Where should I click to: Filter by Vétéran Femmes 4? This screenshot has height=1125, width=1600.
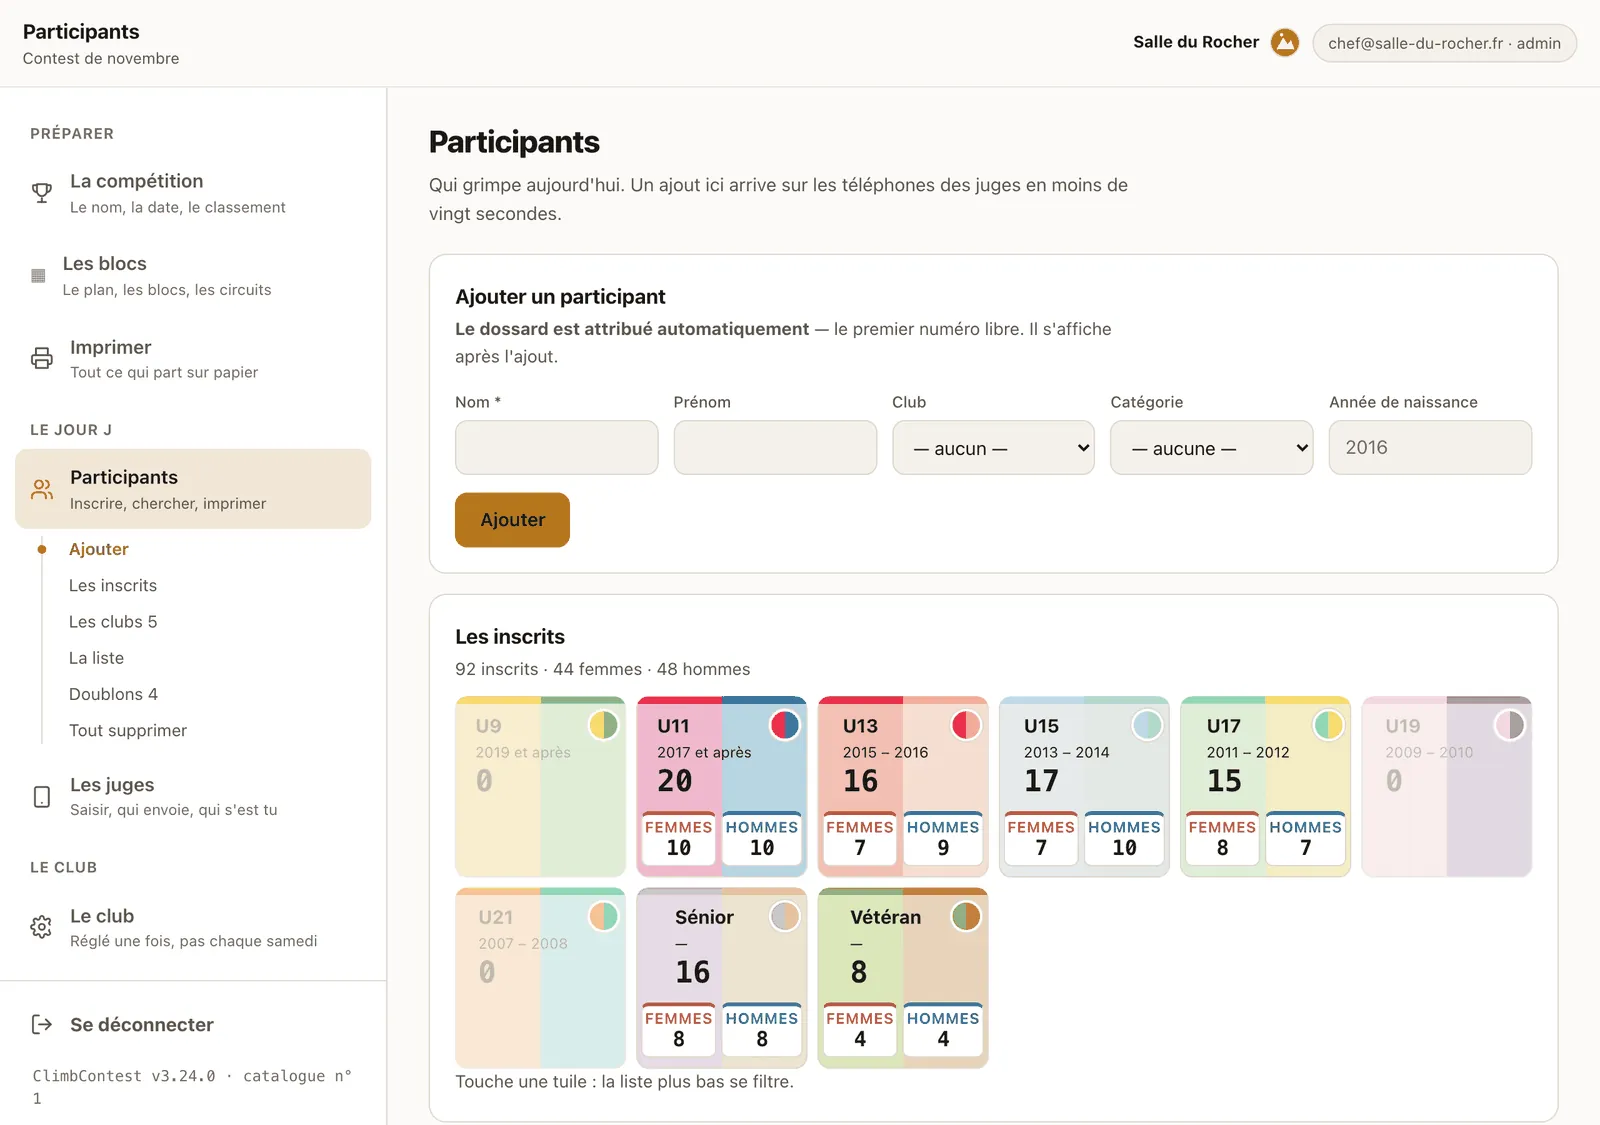pyautogui.click(x=860, y=1029)
